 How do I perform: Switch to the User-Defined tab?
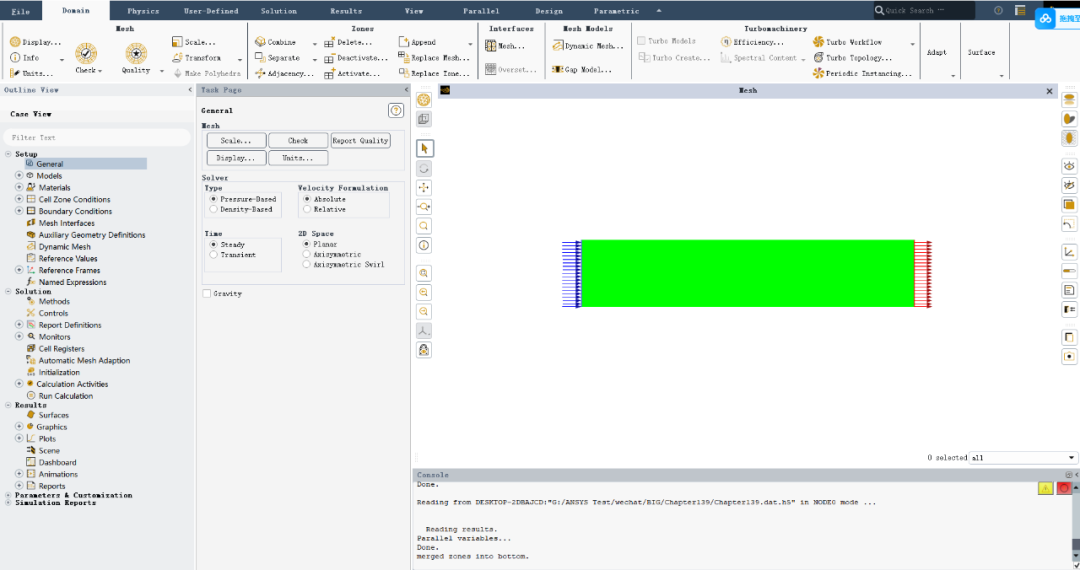click(x=211, y=11)
